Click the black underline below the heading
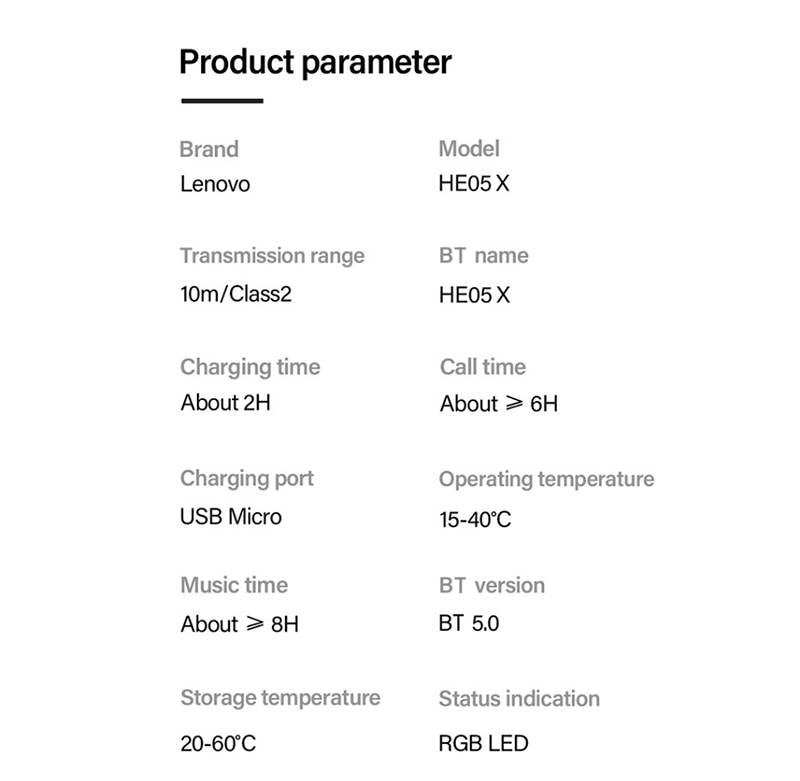800x781 pixels. click(x=222, y=101)
